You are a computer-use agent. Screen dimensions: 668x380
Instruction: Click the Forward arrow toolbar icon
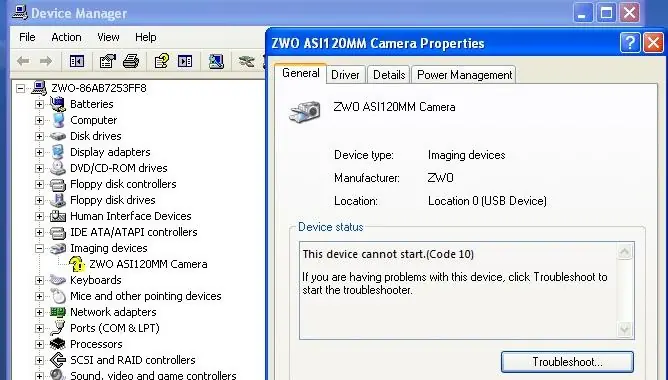[46, 61]
